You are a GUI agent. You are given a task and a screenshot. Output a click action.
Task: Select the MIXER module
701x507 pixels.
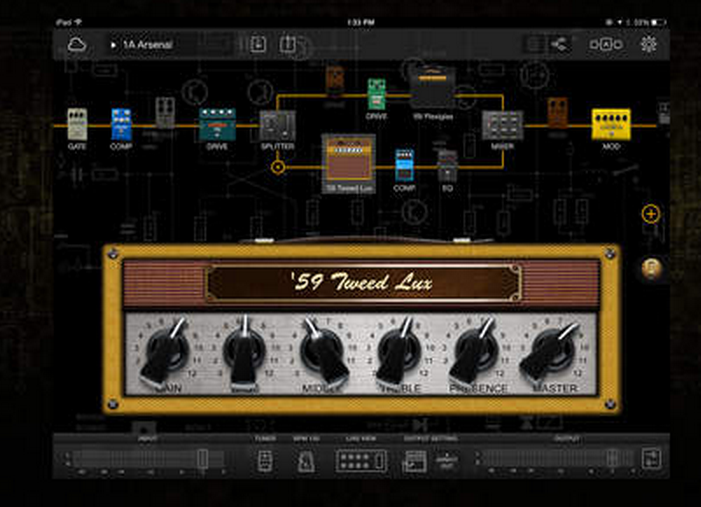pyautogui.click(x=503, y=126)
